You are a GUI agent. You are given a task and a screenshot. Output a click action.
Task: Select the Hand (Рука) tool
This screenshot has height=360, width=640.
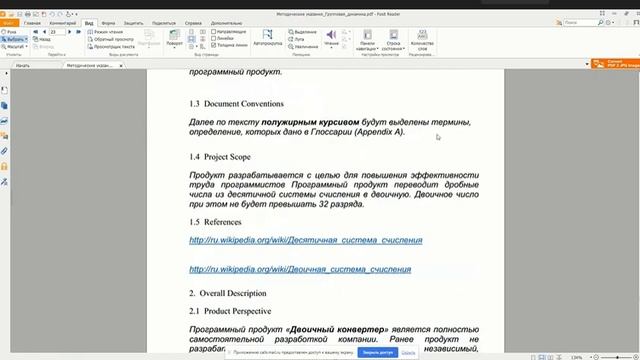point(9,32)
